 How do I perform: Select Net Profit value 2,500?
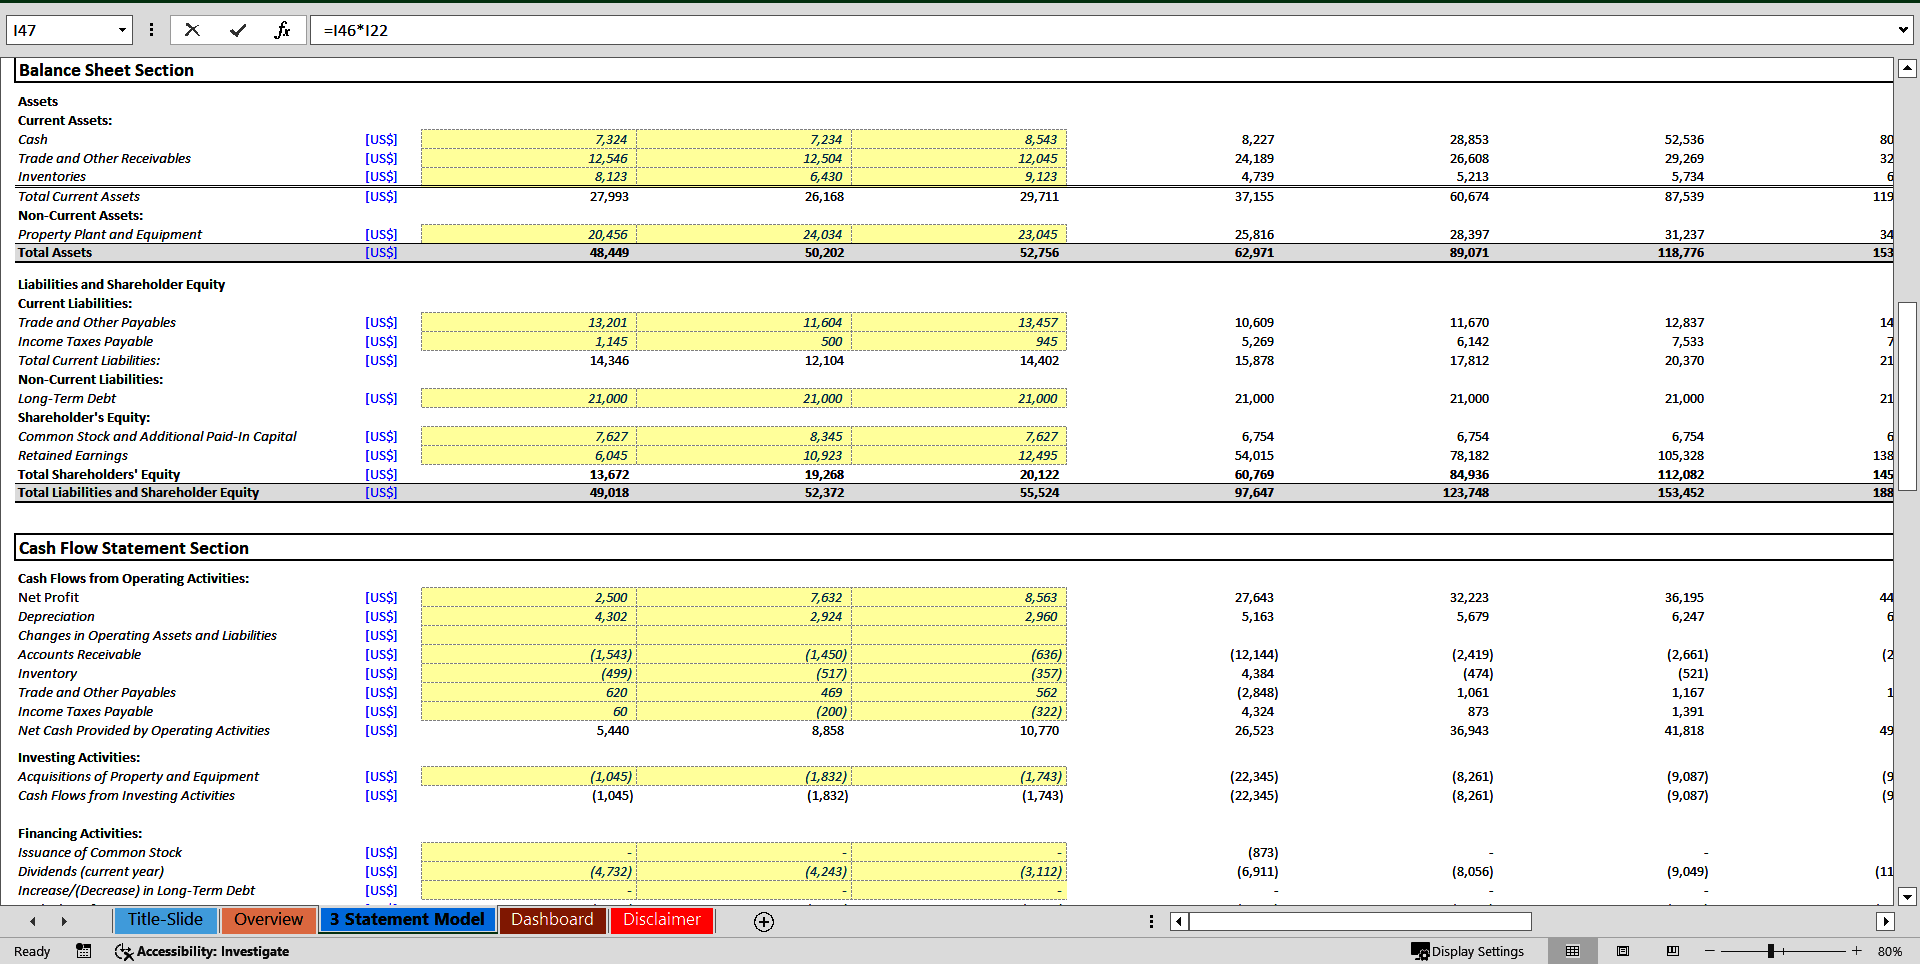[x=529, y=597]
